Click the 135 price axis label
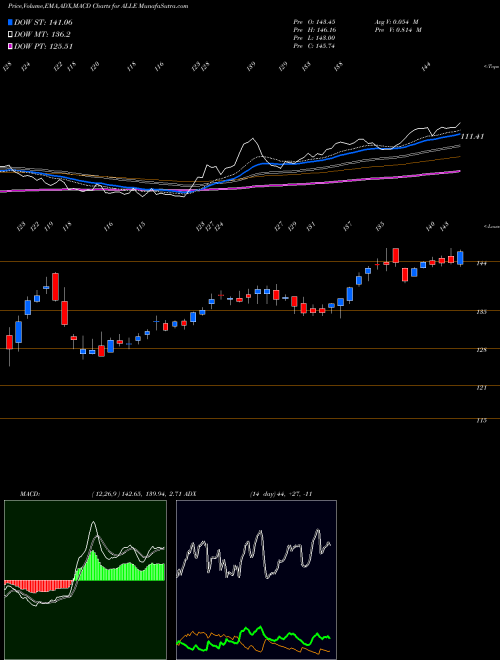Image resolution: width=500 pixels, height=660 pixels. [481, 312]
